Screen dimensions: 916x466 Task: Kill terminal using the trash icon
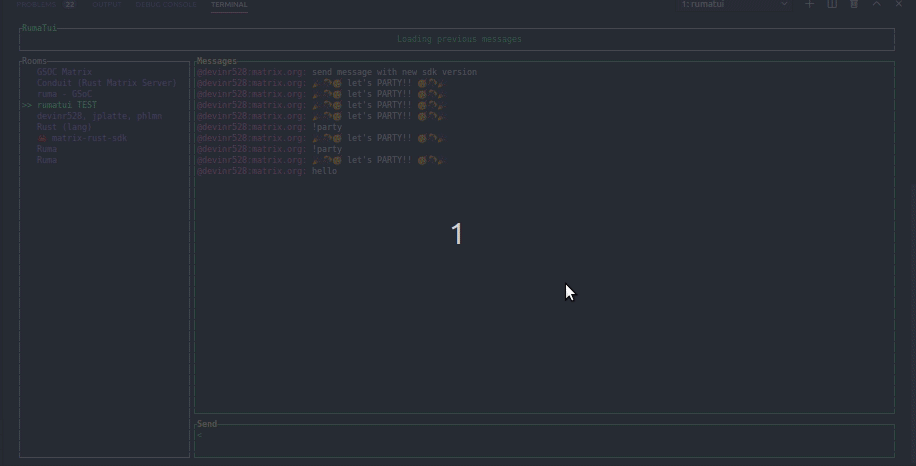[x=854, y=4]
